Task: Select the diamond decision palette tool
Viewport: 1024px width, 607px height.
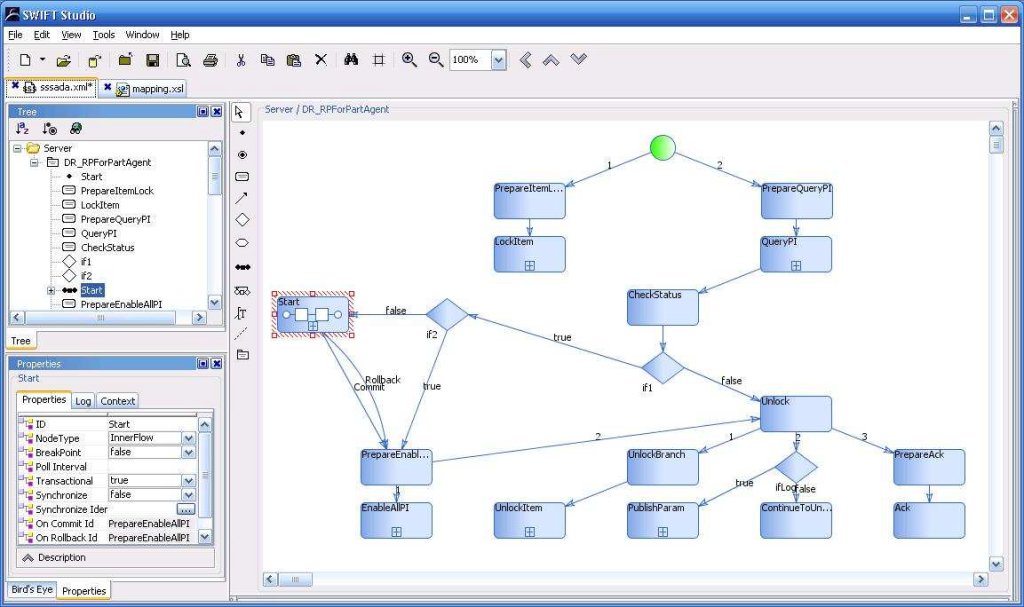Action: click(242, 220)
